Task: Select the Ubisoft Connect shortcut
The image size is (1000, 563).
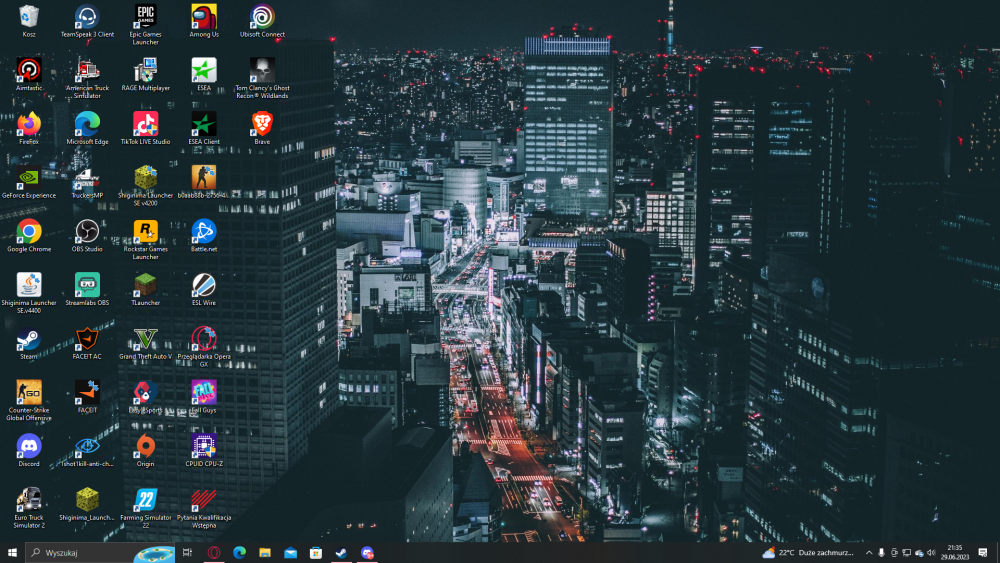Action: coord(262,21)
